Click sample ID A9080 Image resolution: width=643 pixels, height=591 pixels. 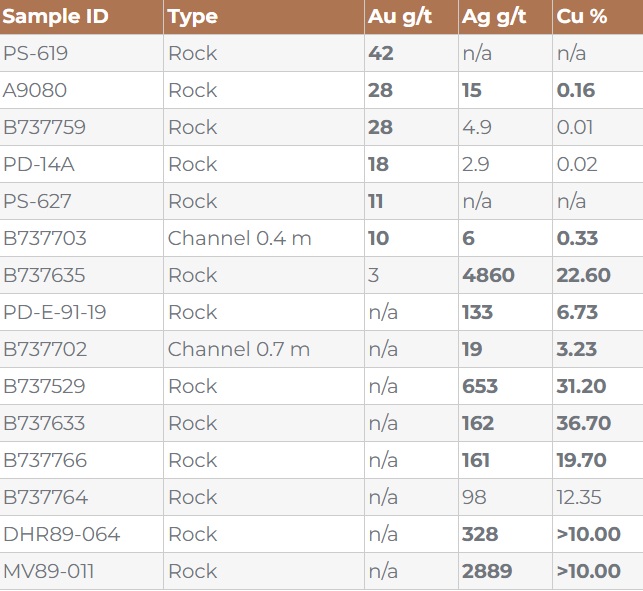35,91
